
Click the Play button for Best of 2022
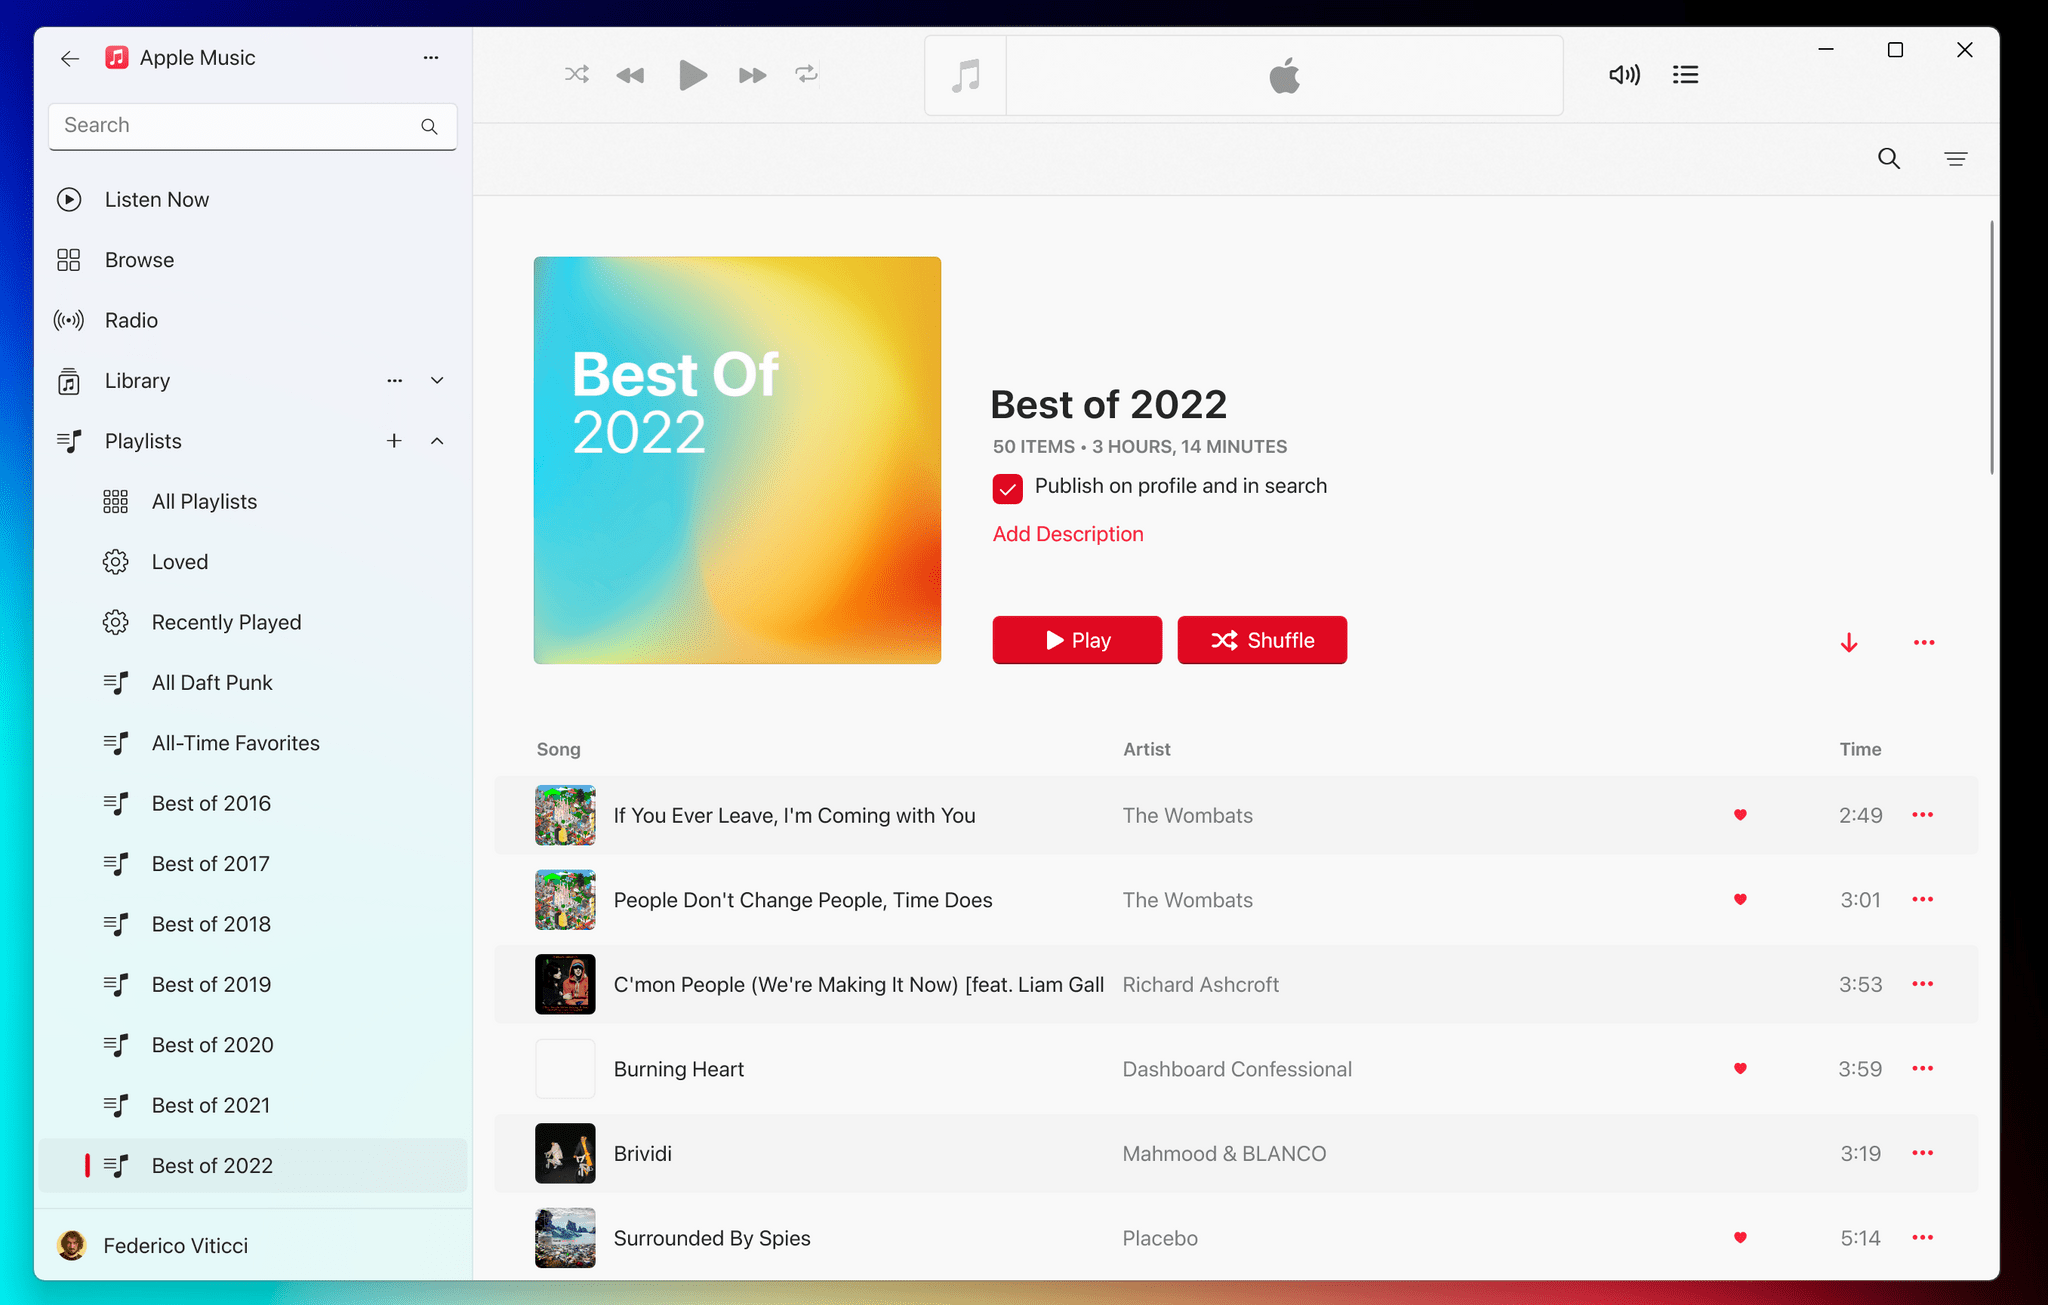1076,639
